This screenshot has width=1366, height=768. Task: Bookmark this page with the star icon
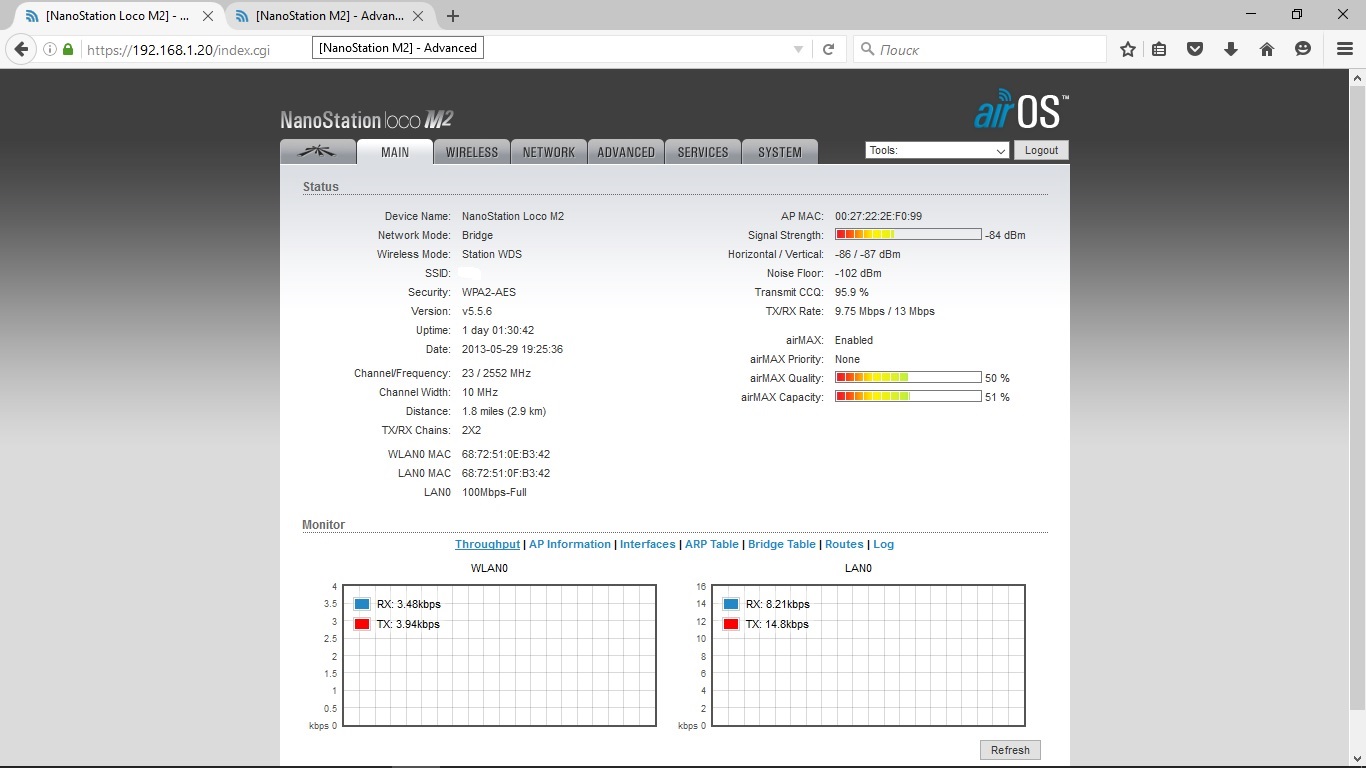point(1128,49)
